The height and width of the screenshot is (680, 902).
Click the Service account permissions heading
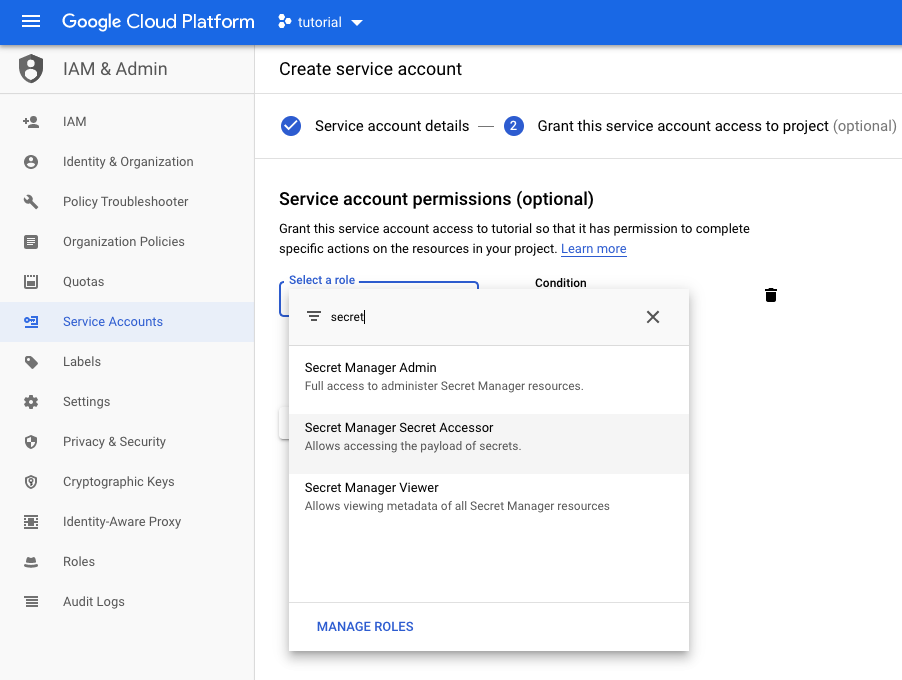click(436, 199)
